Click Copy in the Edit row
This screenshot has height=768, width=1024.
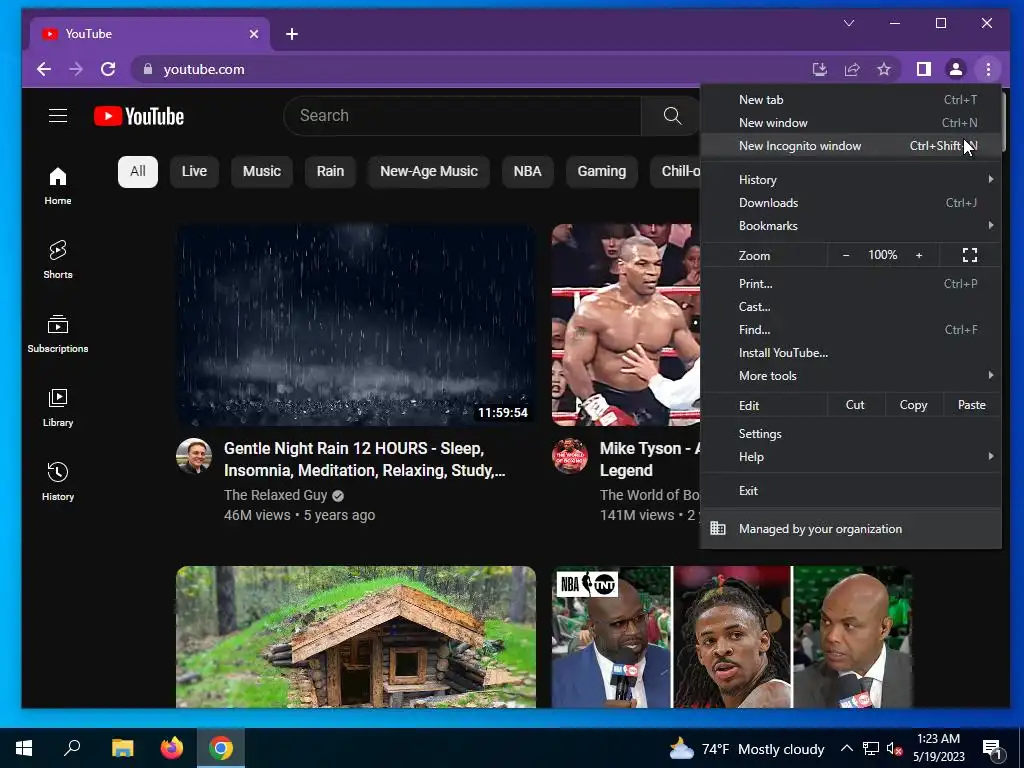pos(913,405)
